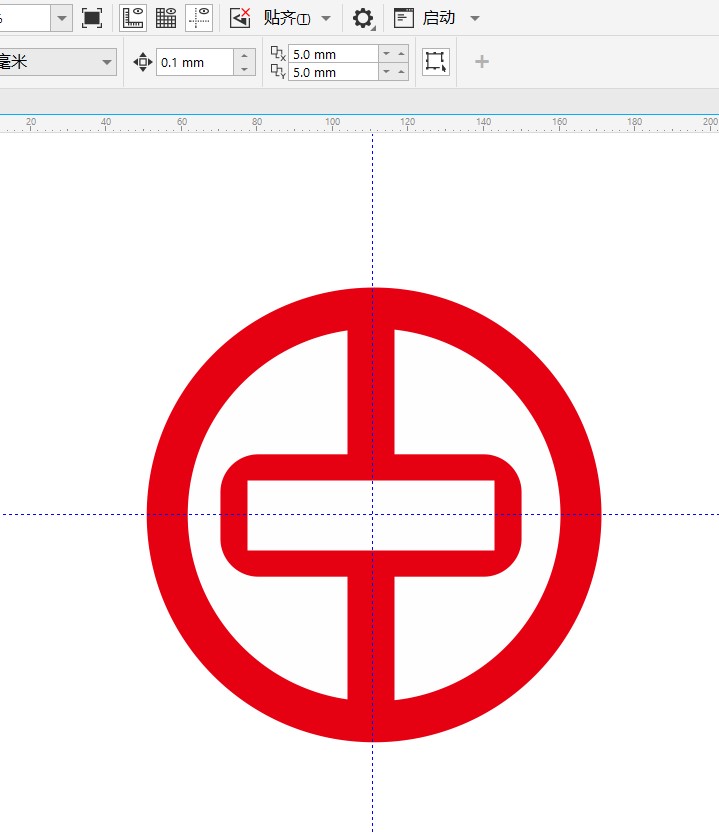The width and height of the screenshot is (719, 833).
Task: Click the nudge distance arrows icon
Action: pyautogui.click(x=142, y=62)
